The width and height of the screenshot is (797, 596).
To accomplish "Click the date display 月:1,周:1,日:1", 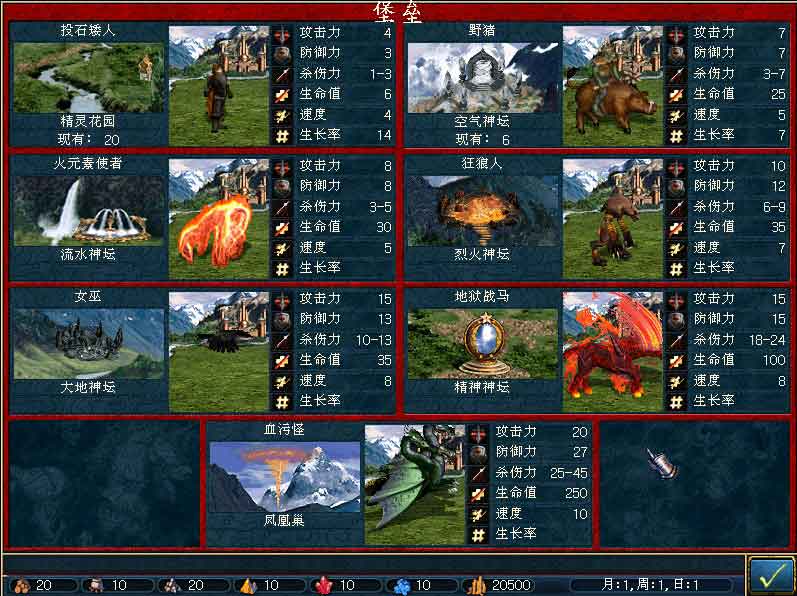I will point(650,585).
